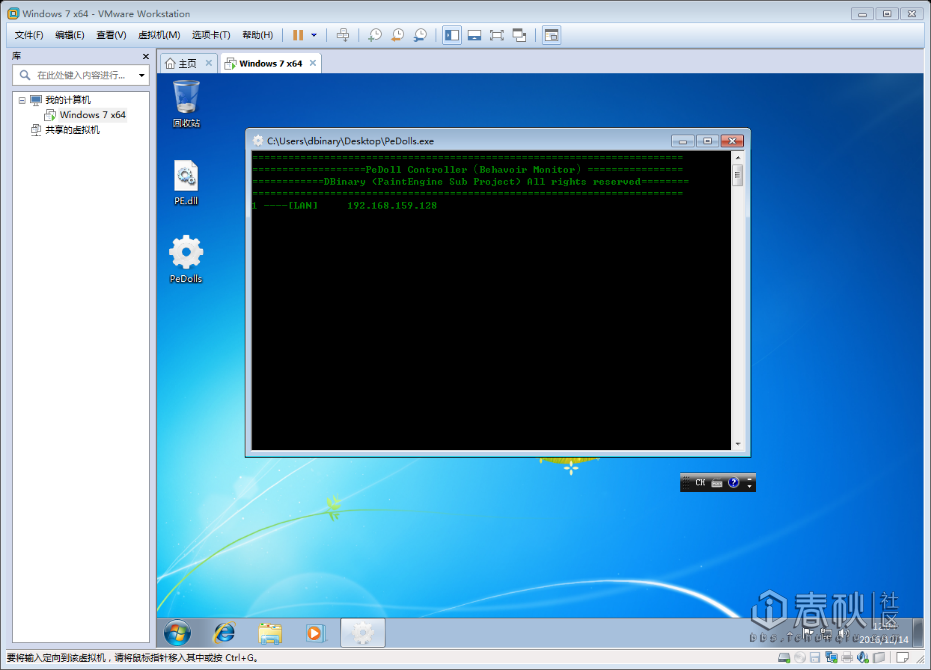This screenshot has width=931, height=670.
Task: Click the sound card status icon
Action: click(863, 658)
